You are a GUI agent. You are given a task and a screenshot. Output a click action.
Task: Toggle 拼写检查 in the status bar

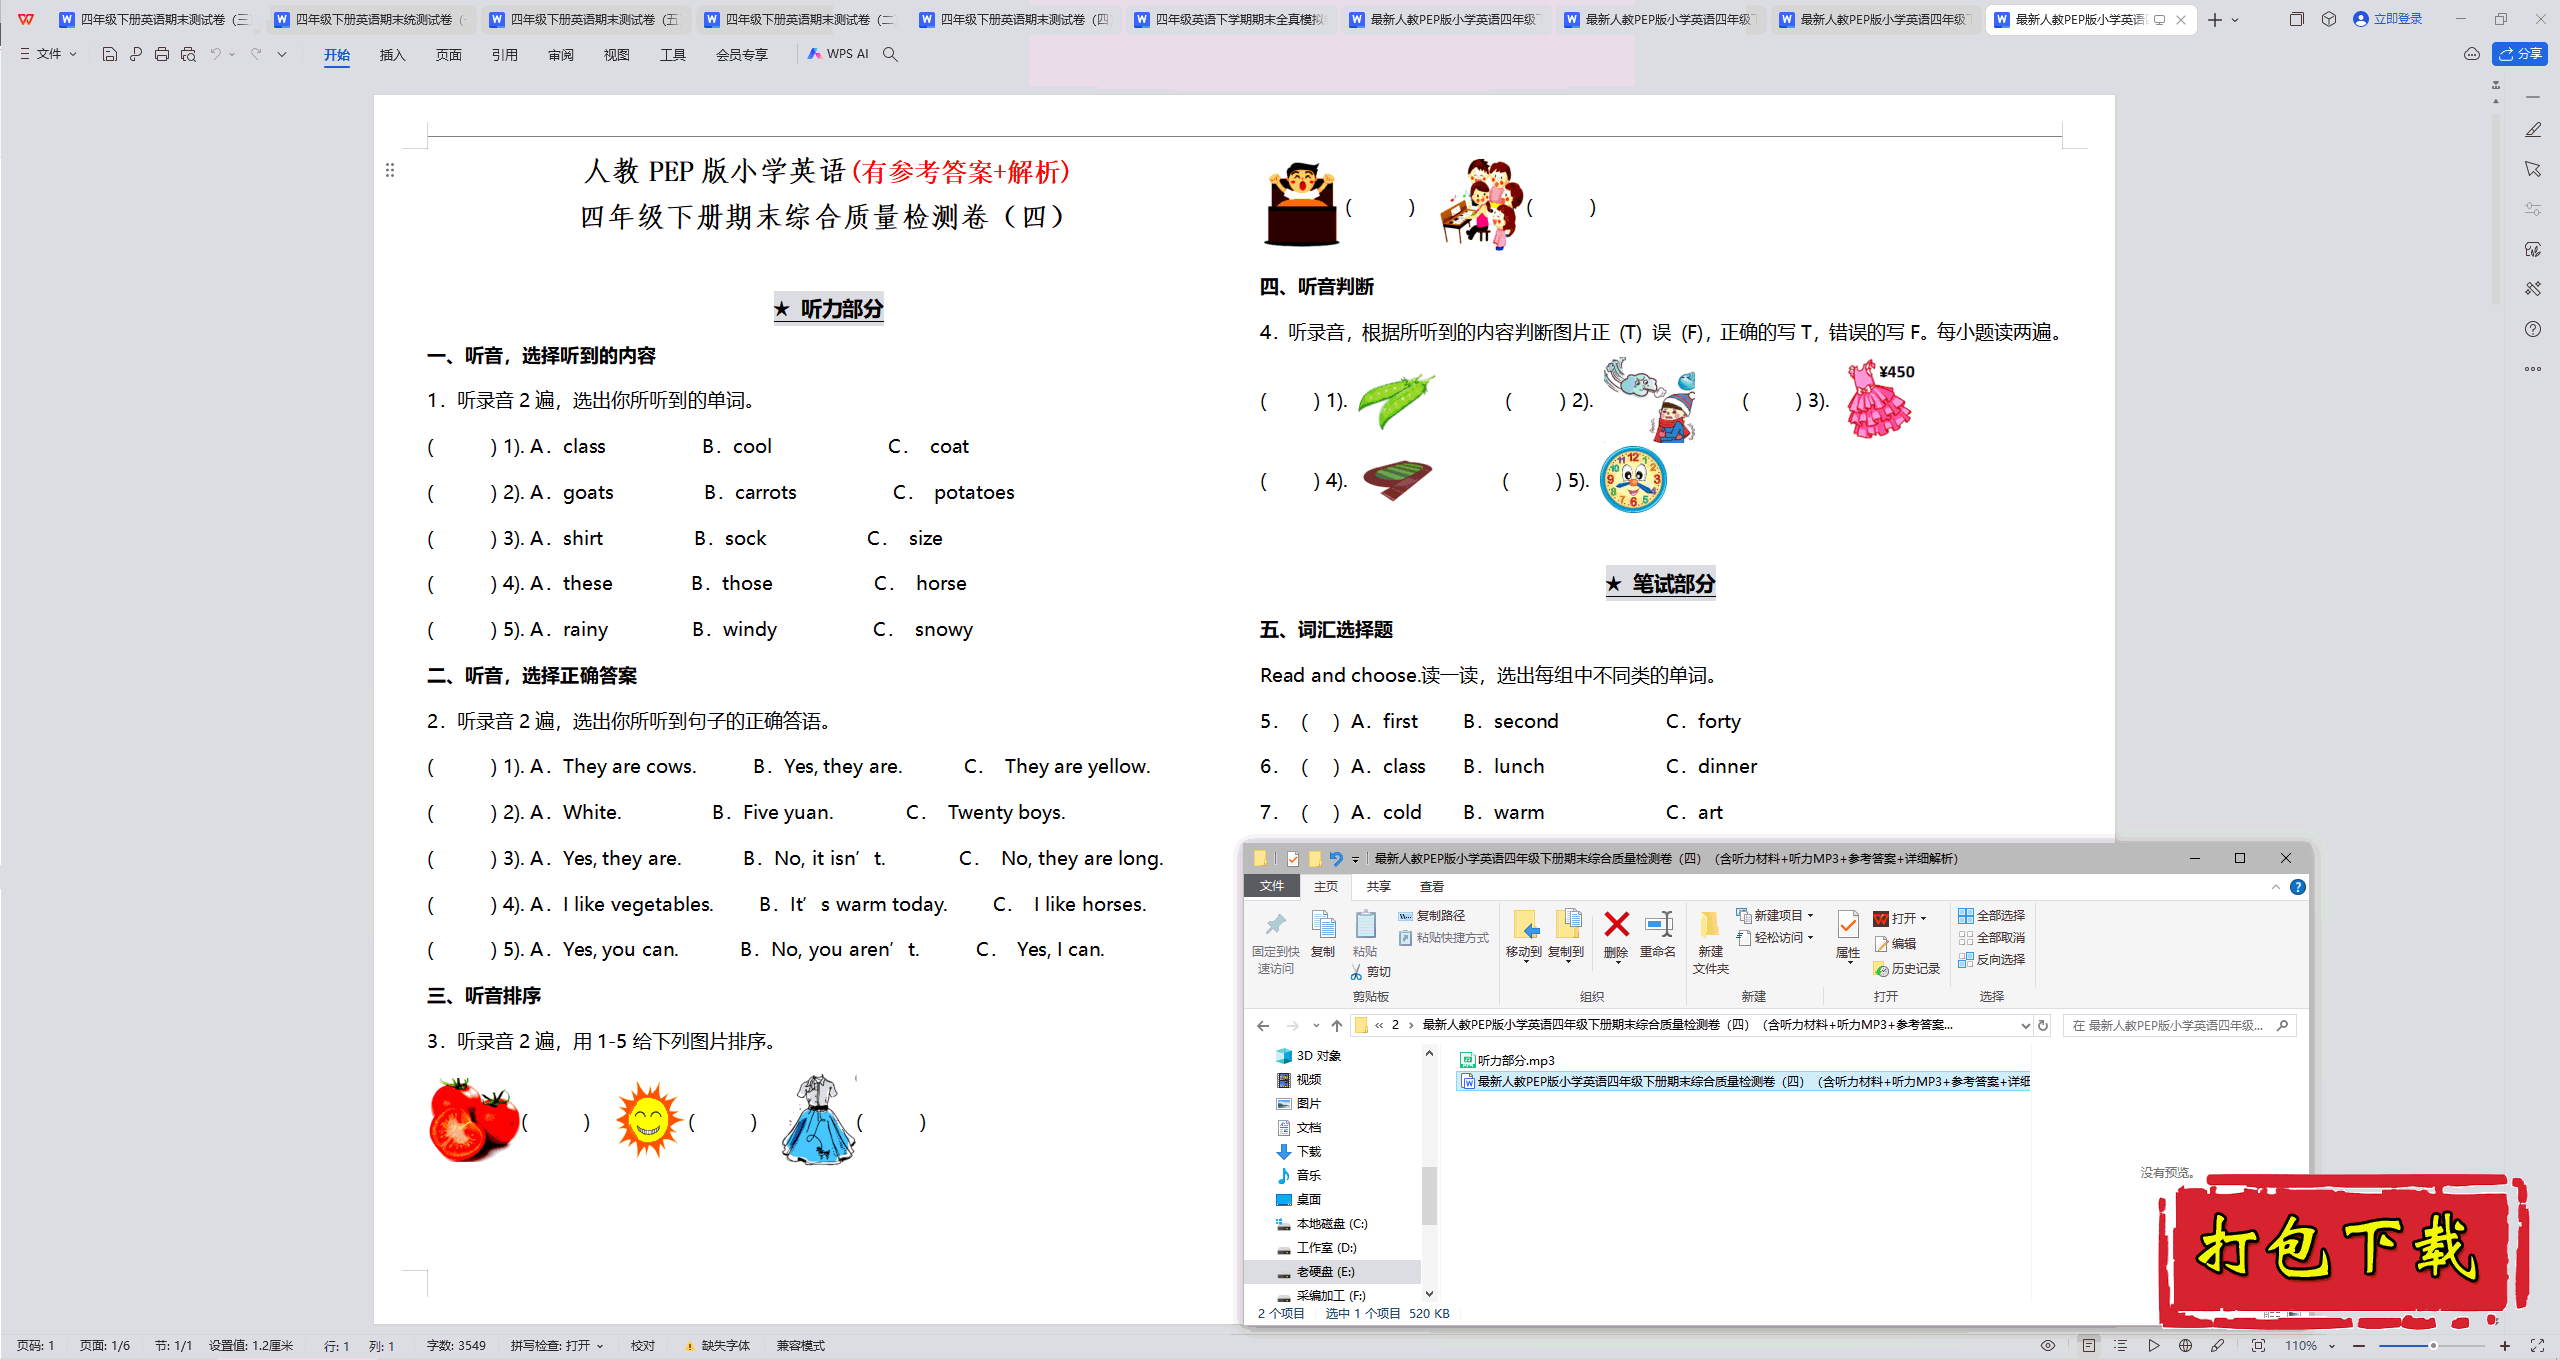(x=557, y=1346)
